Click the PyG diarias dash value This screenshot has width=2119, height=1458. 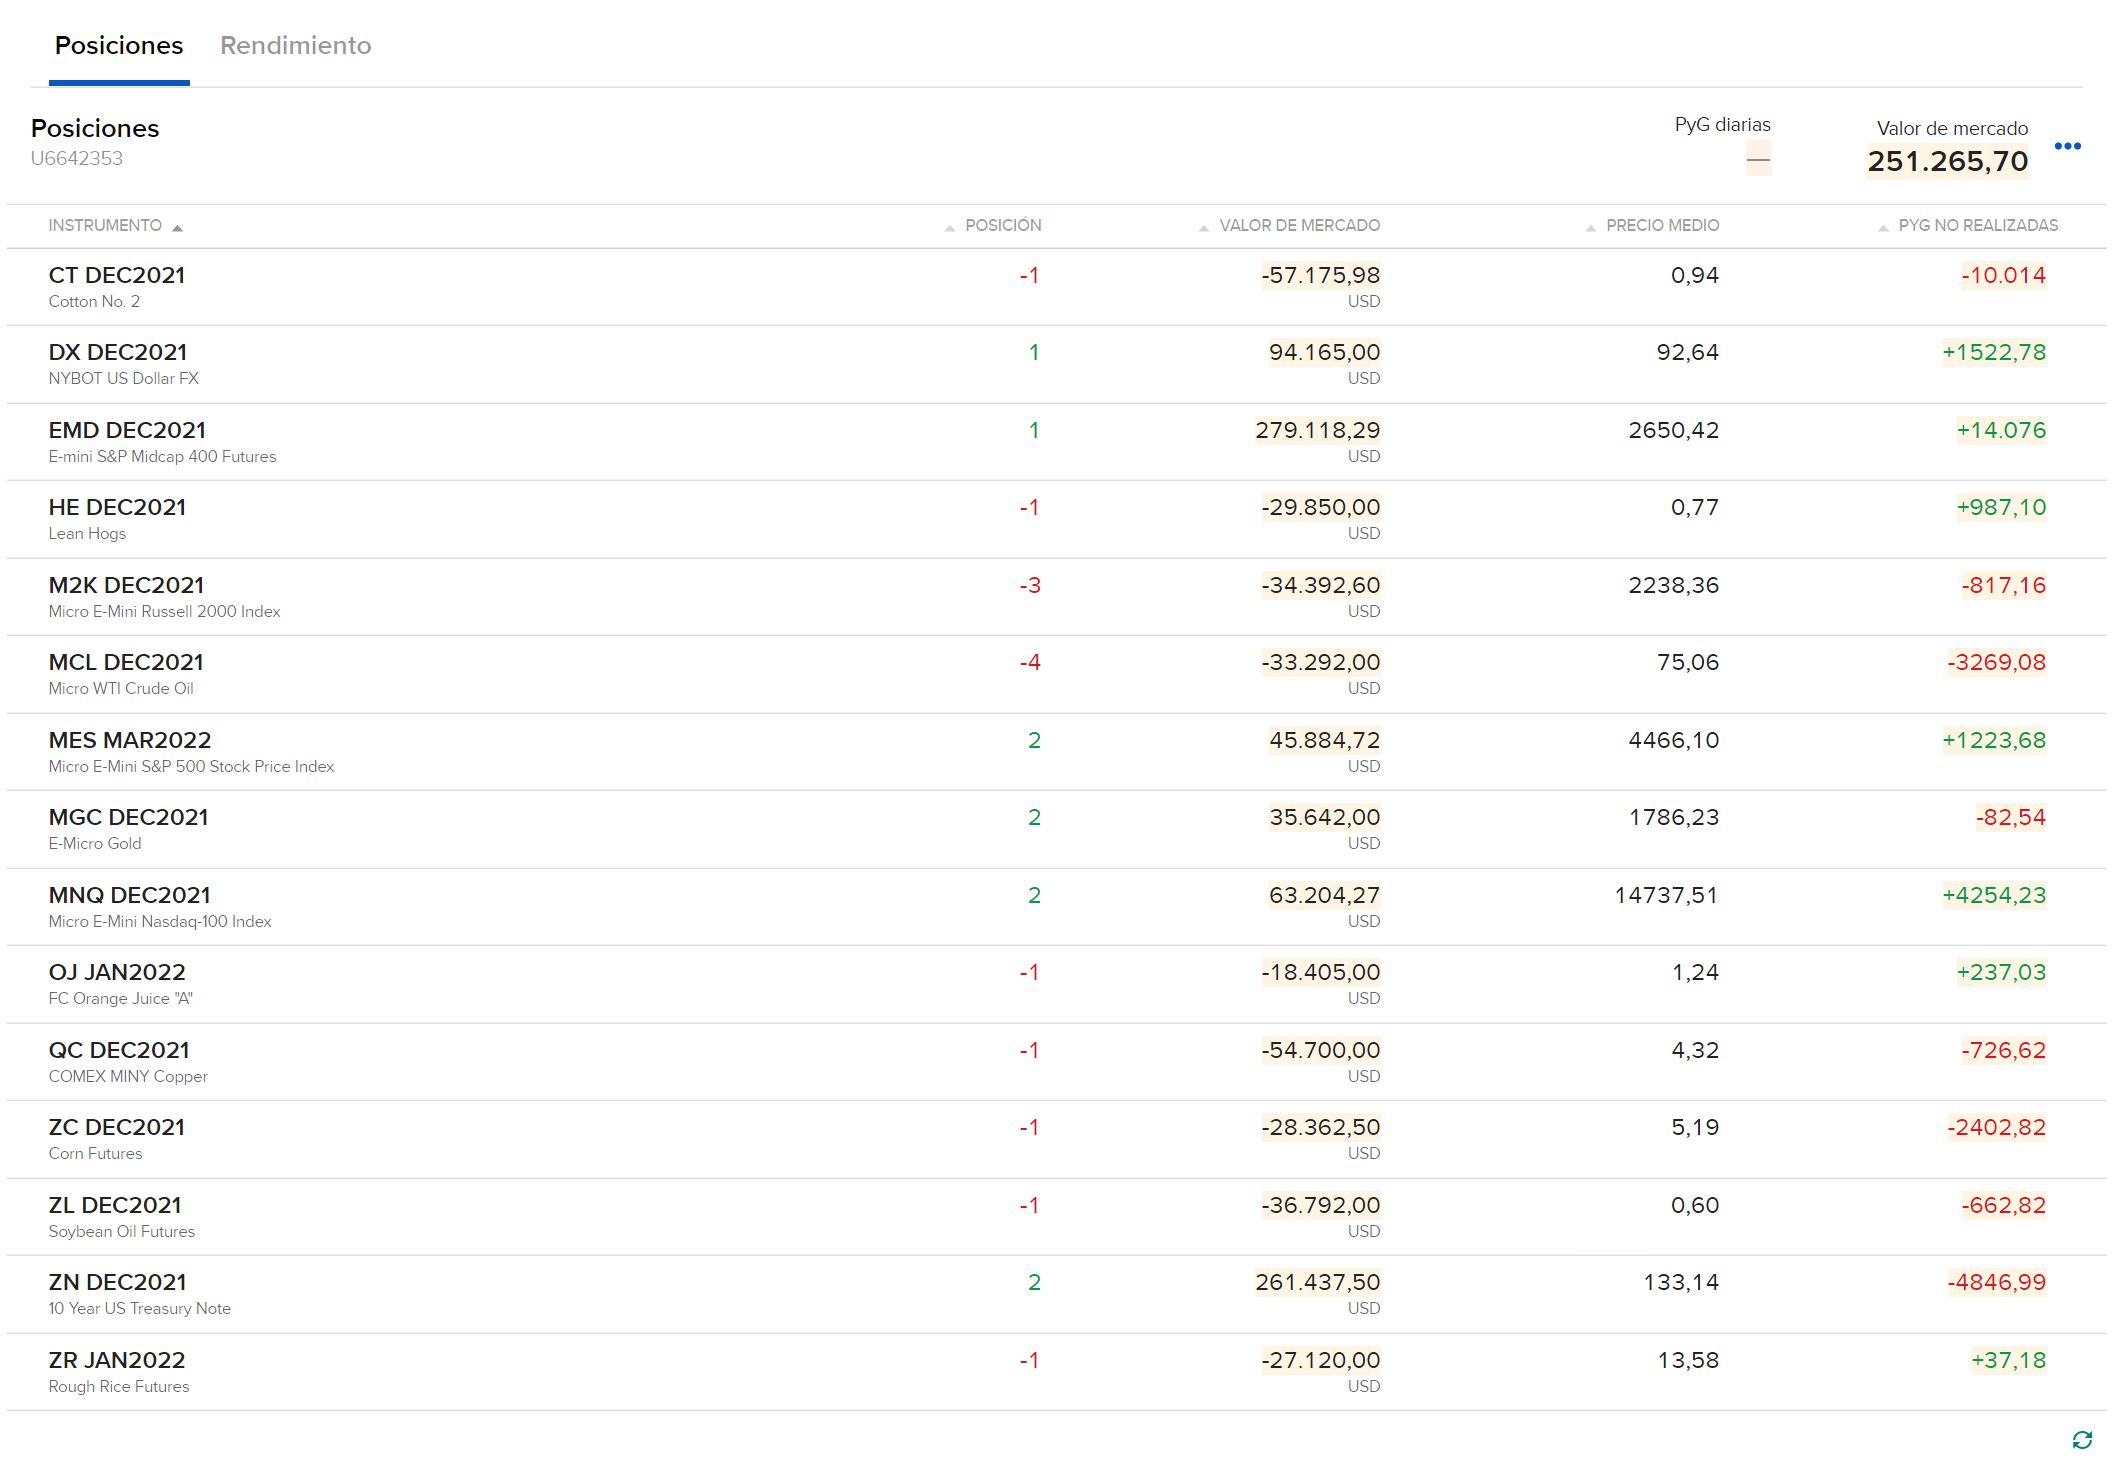(x=1757, y=159)
